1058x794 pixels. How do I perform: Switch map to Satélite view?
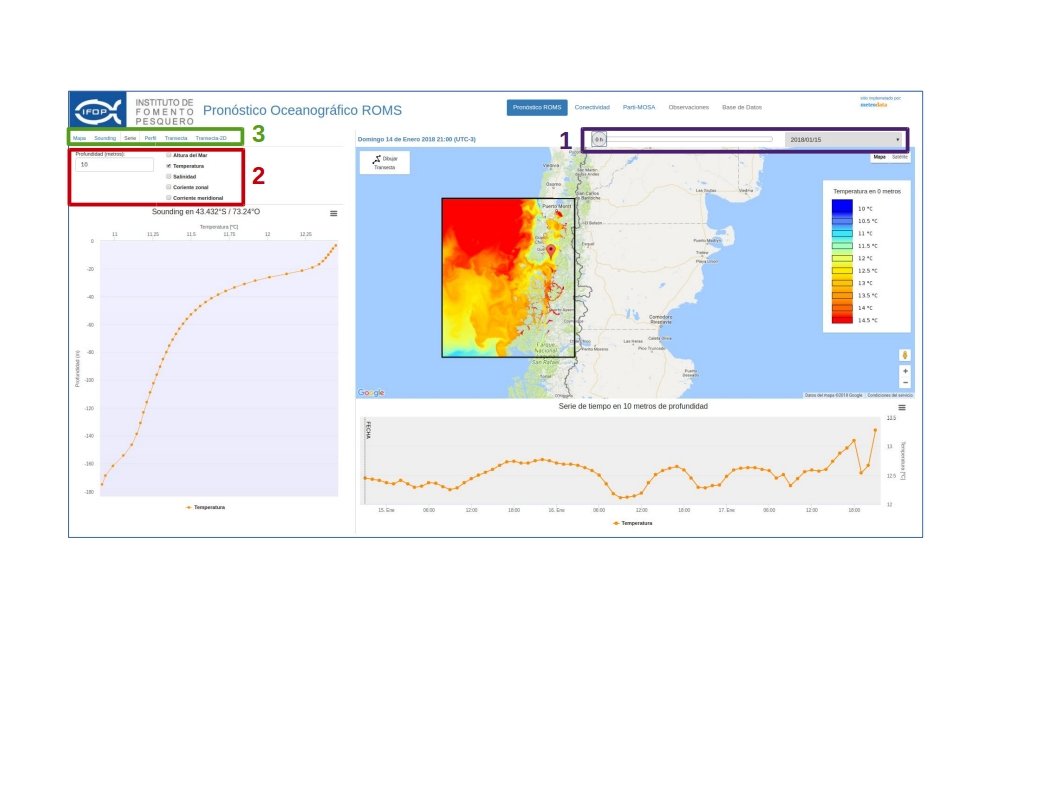click(x=900, y=157)
